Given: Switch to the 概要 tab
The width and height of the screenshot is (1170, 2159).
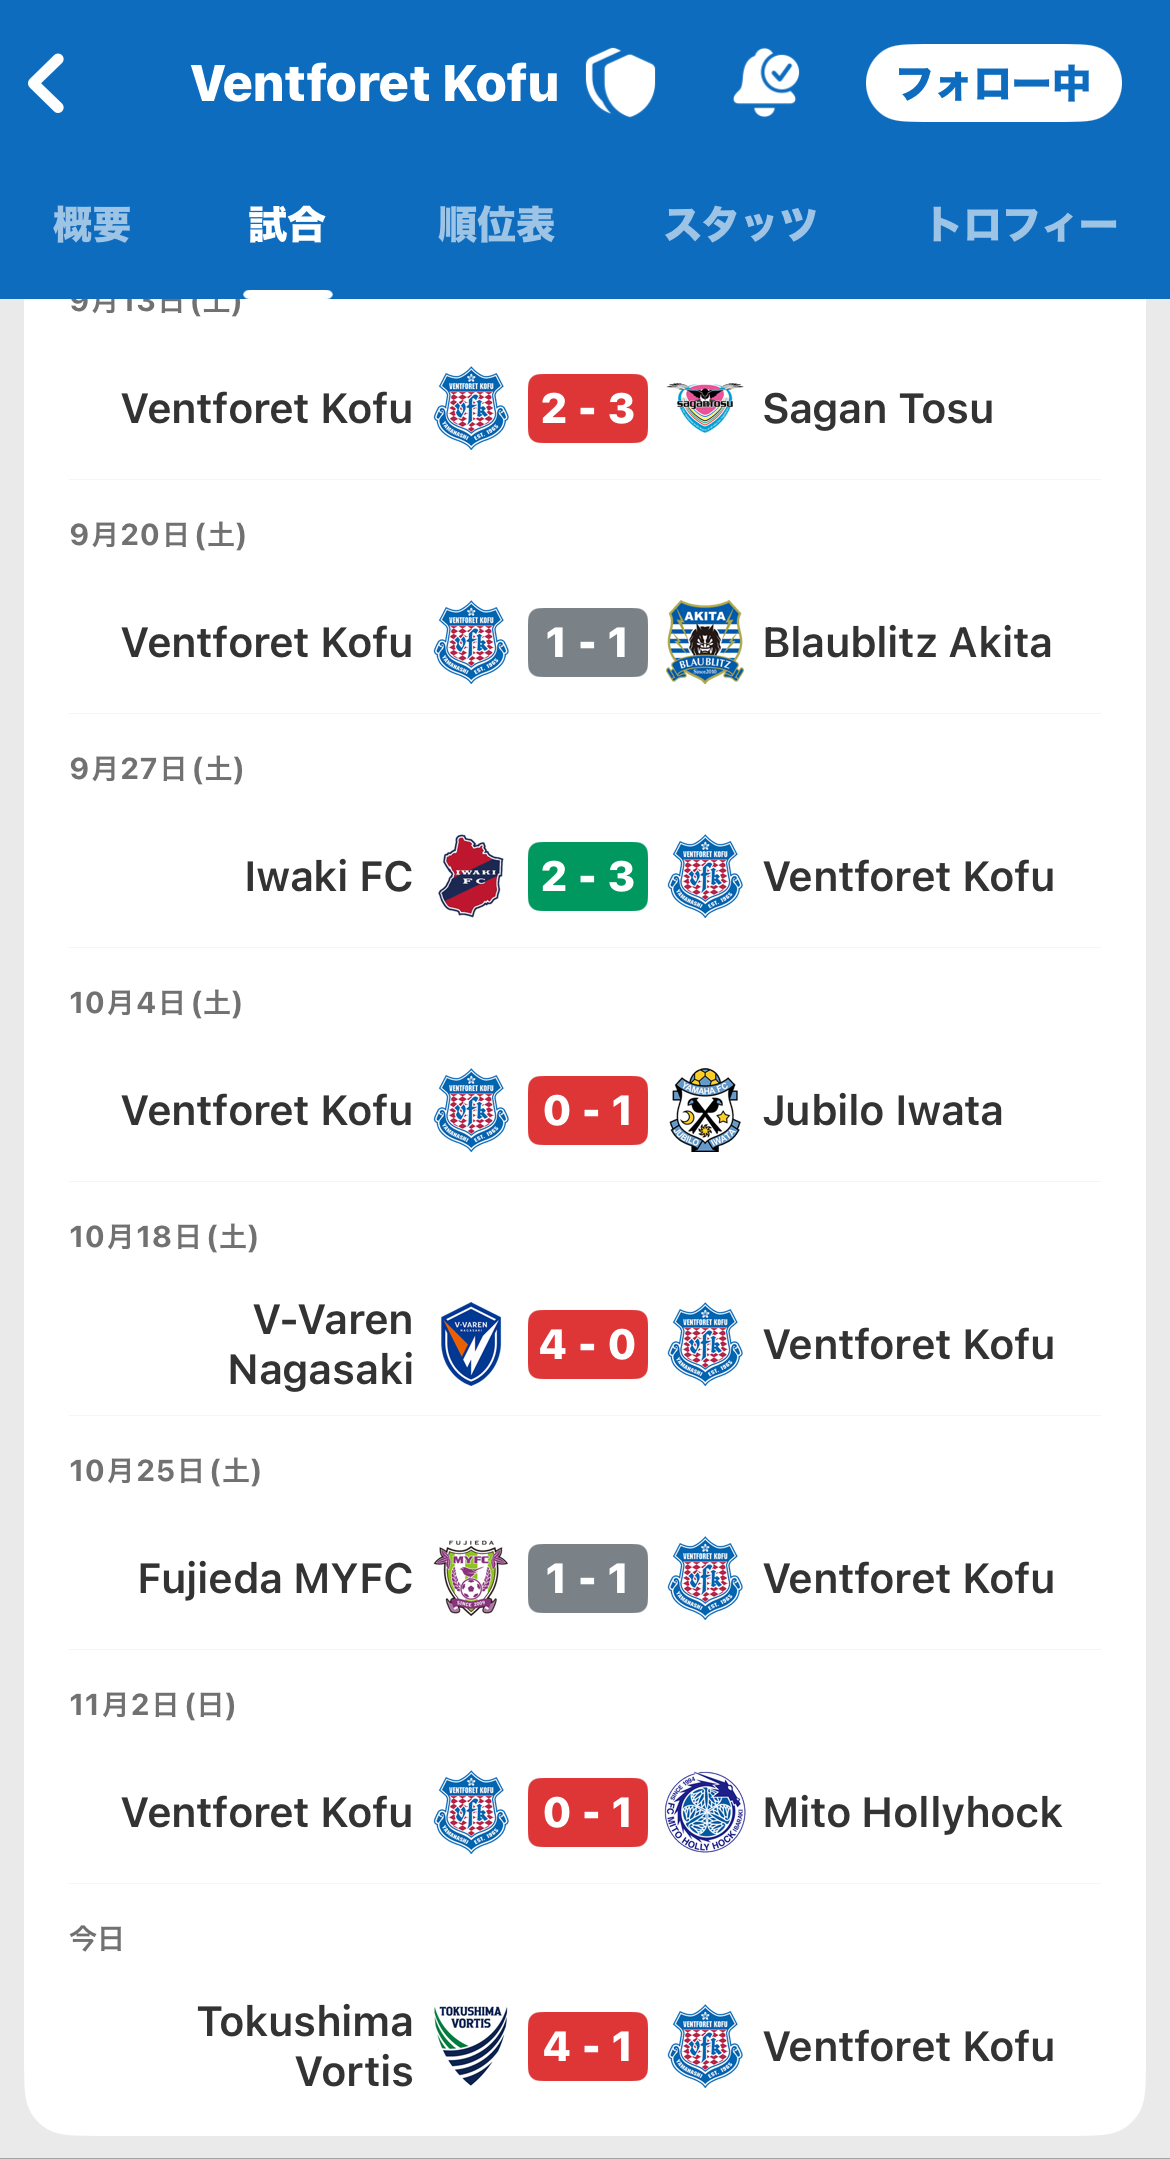Looking at the screenshot, I should [92, 225].
